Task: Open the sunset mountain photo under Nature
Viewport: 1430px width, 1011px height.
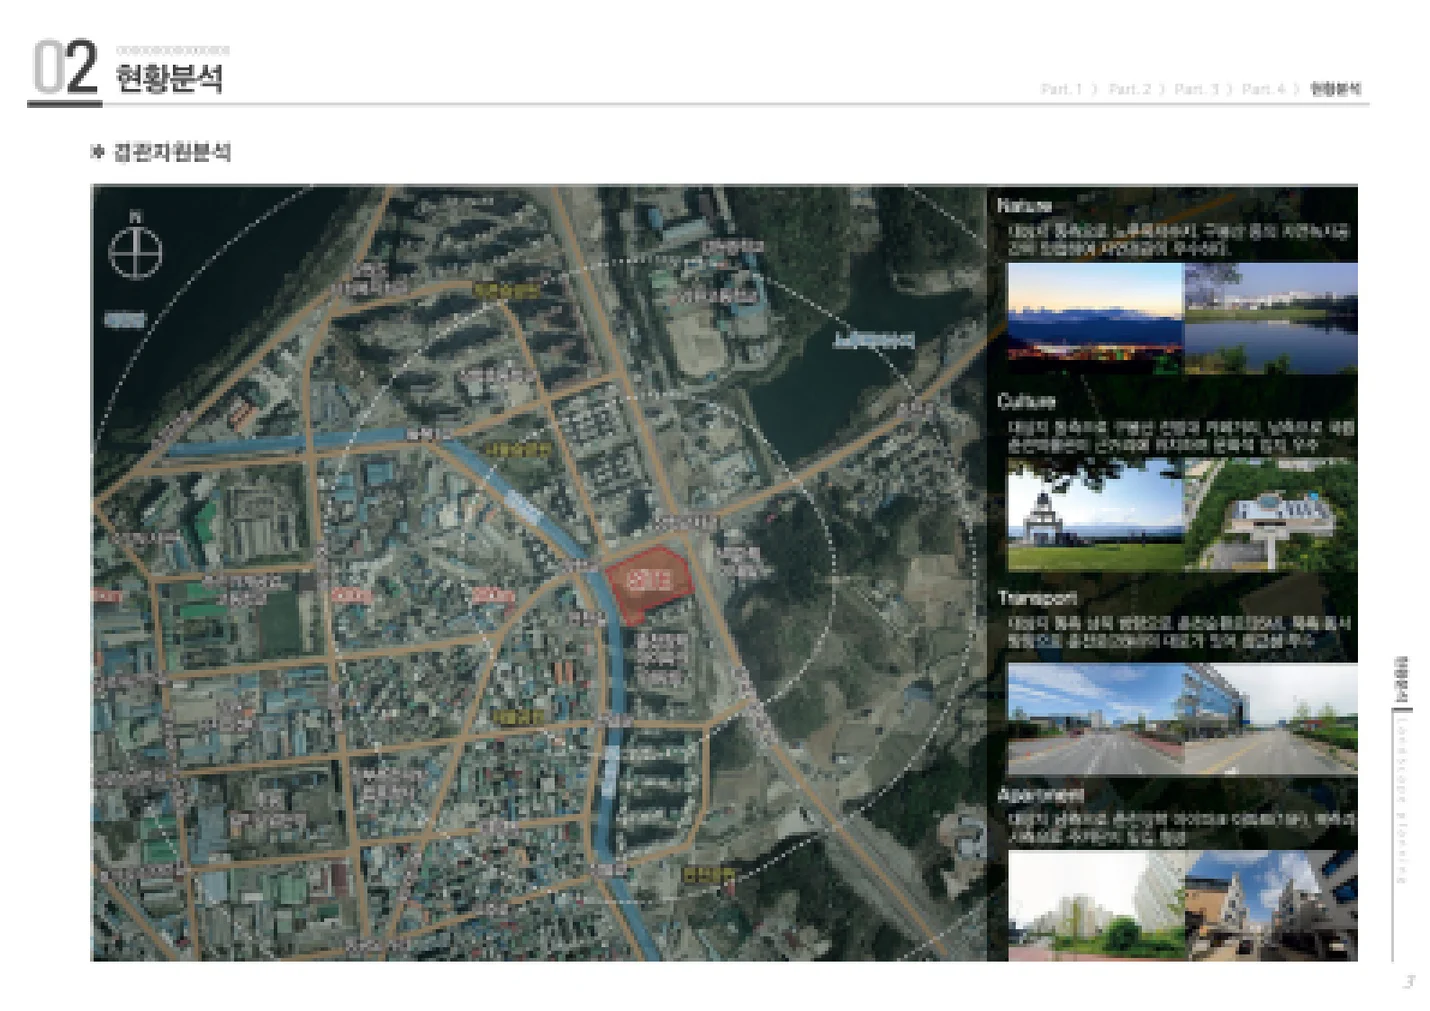Action: (x=1095, y=318)
